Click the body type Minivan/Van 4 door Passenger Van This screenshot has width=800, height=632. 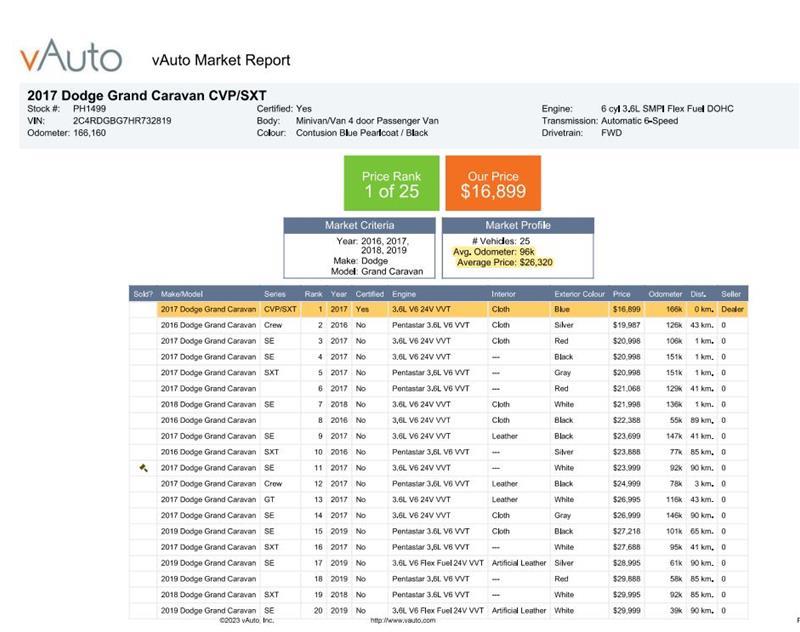pyautogui.click(x=367, y=121)
